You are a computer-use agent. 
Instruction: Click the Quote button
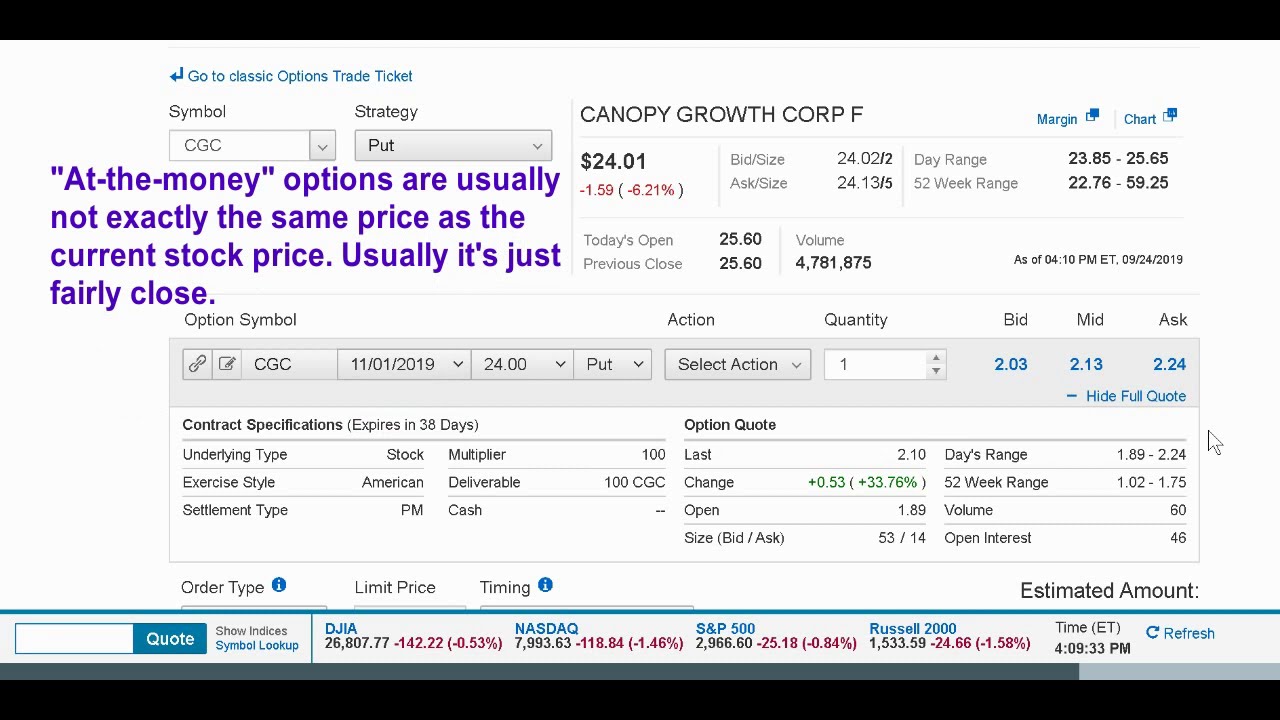[170, 638]
